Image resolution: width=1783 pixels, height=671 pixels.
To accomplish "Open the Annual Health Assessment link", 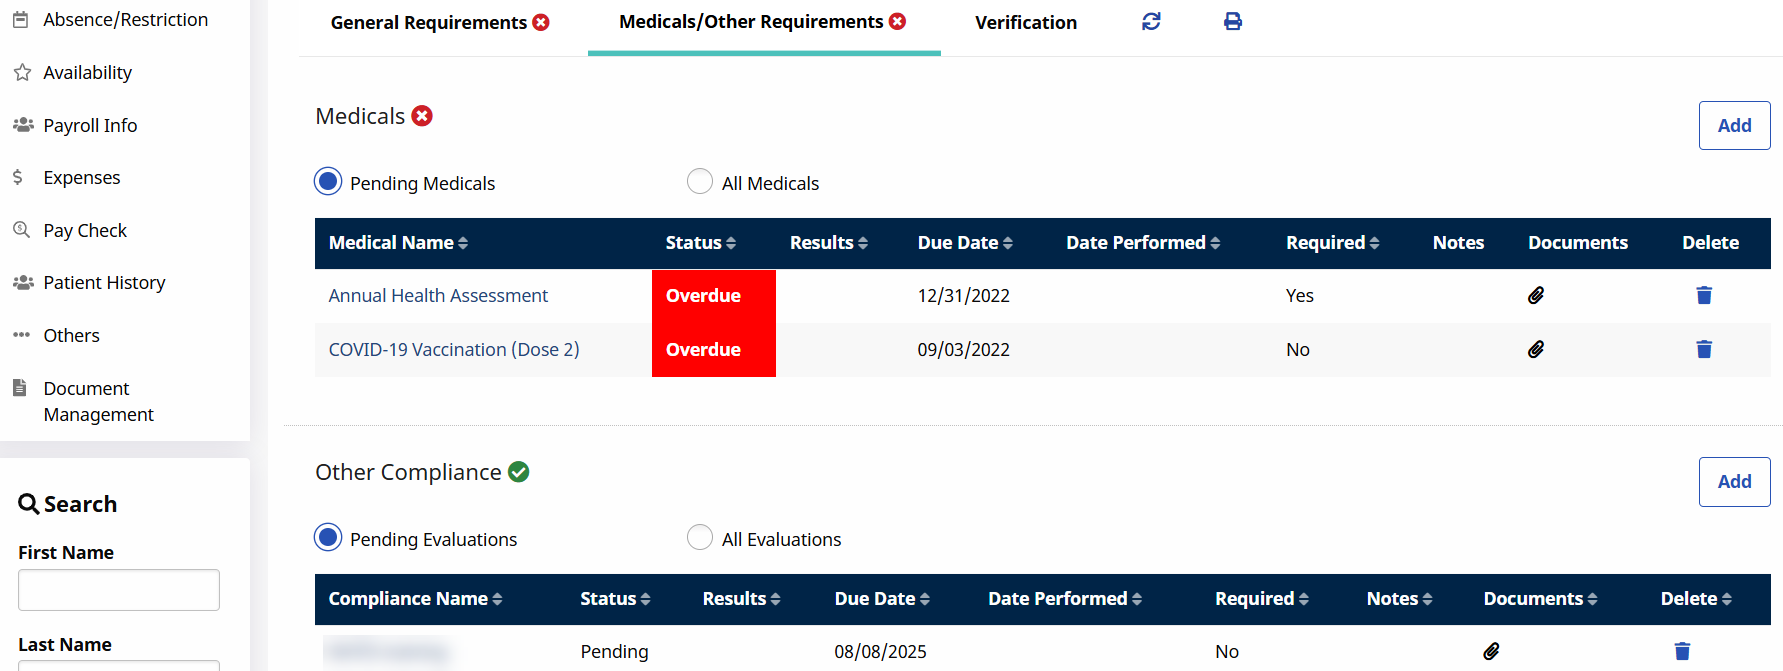I will [x=438, y=295].
